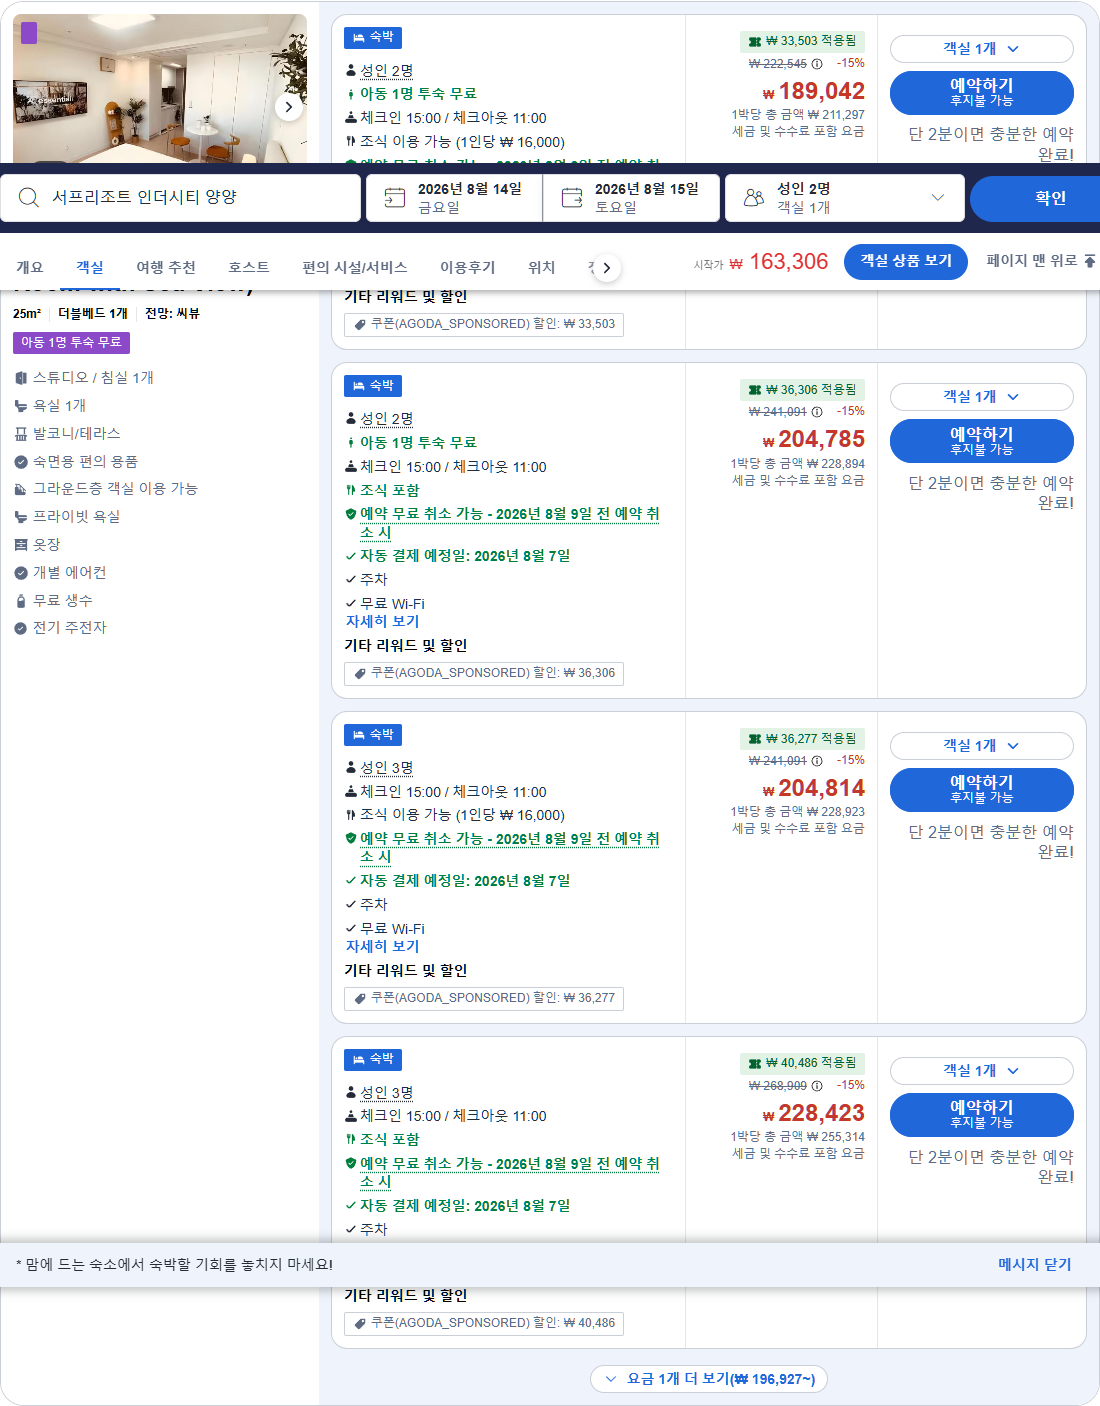
Task: Click info icon beside ₩268,909 price
Action: click(x=817, y=1086)
